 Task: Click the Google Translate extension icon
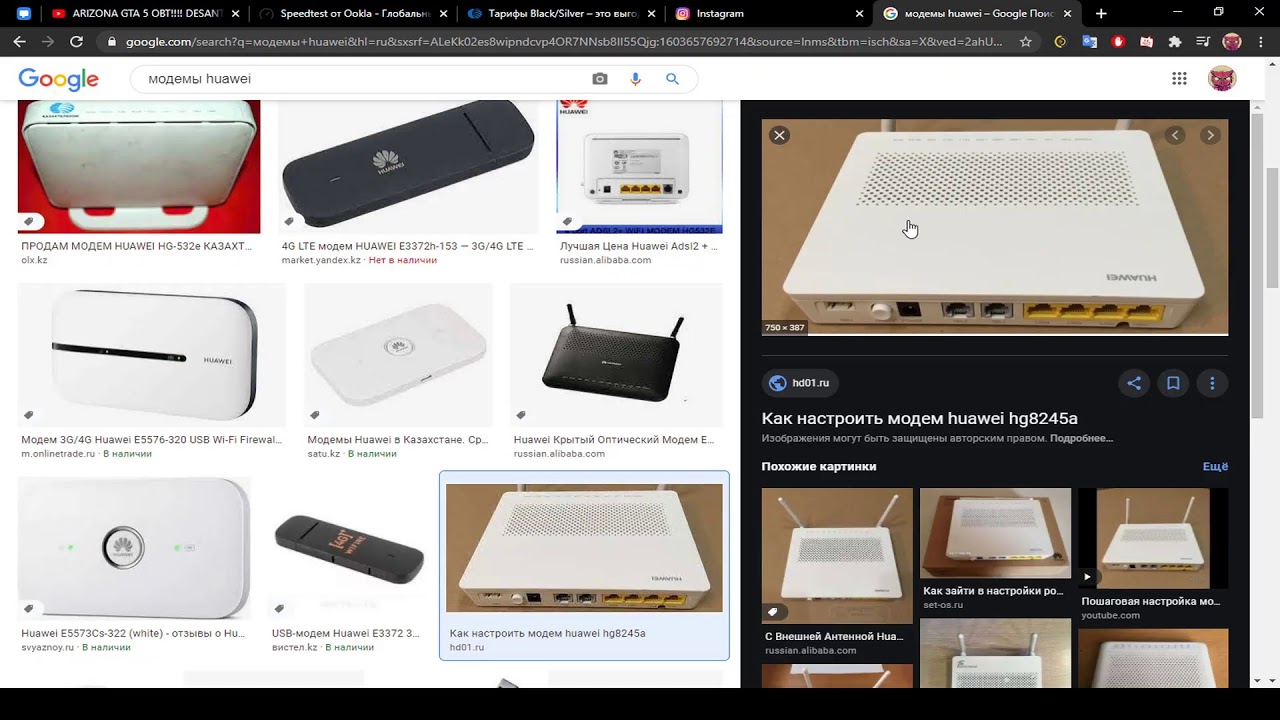click(1090, 42)
